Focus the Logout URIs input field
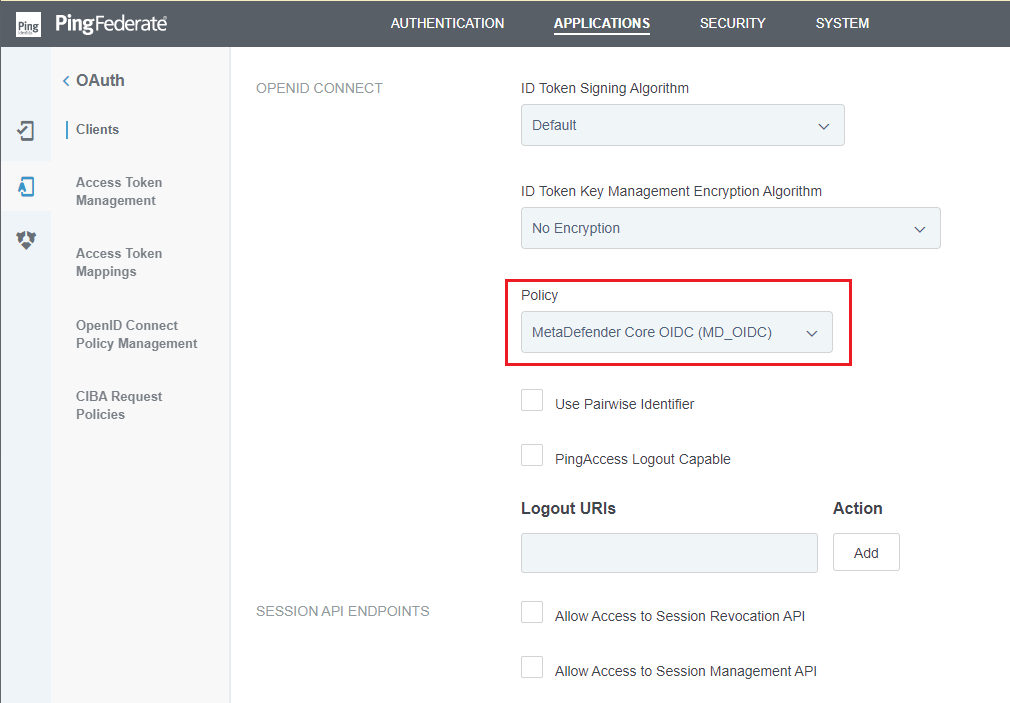The width and height of the screenshot is (1010, 703). click(x=669, y=553)
